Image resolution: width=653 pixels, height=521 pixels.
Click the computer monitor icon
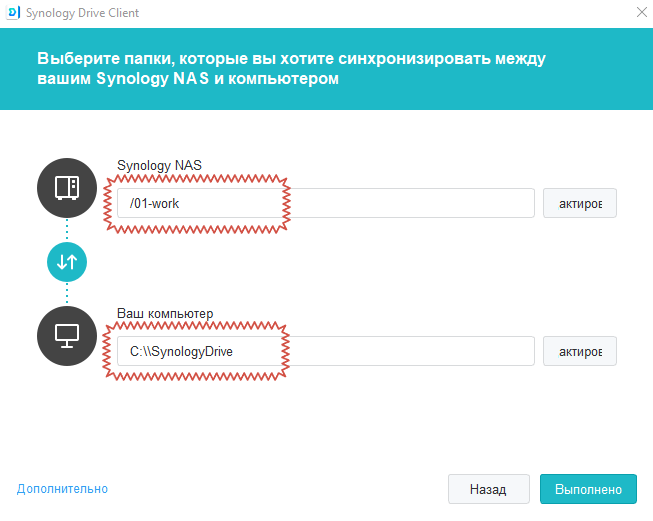pyautogui.click(x=67, y=335)
